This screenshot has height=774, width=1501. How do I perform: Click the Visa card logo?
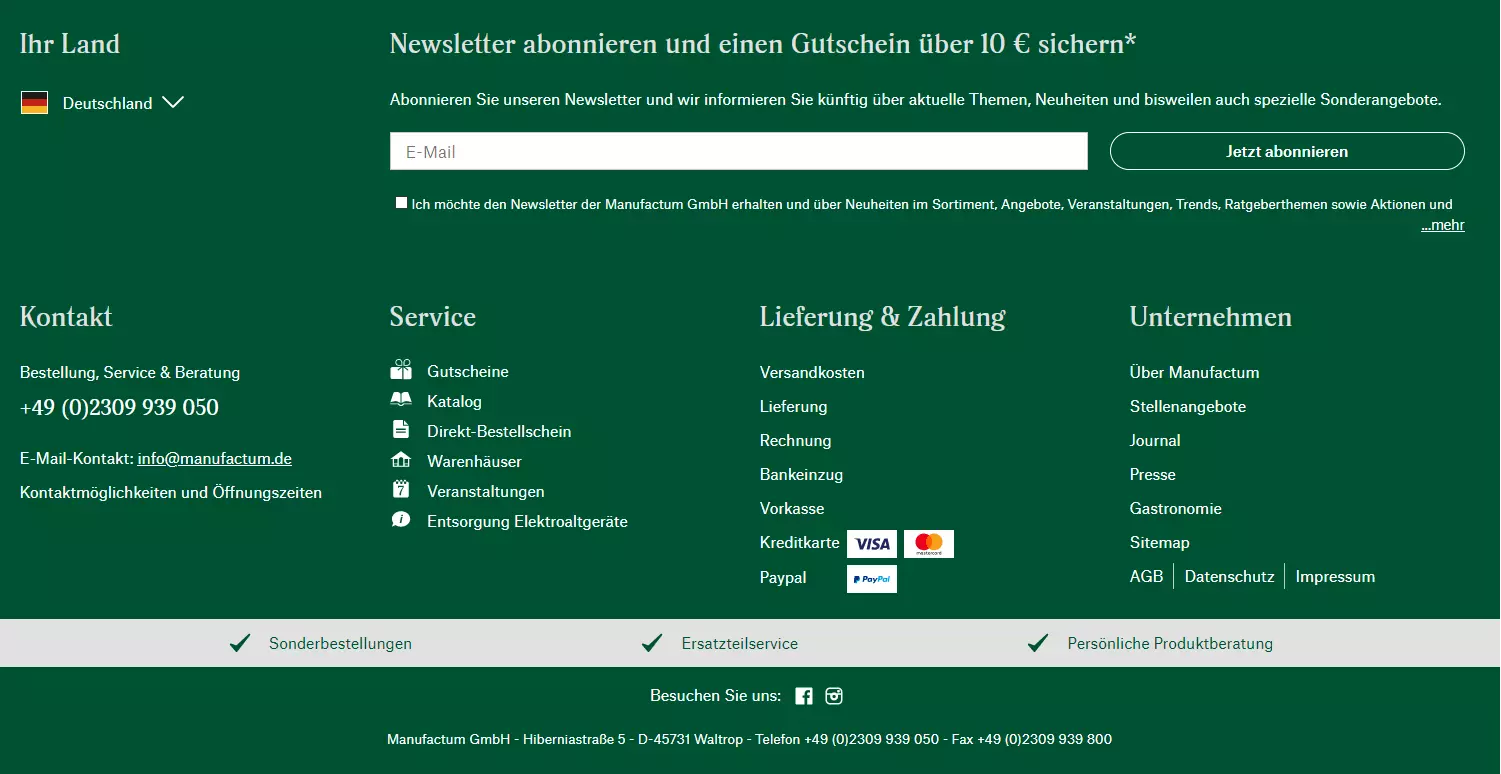point(872,544)
